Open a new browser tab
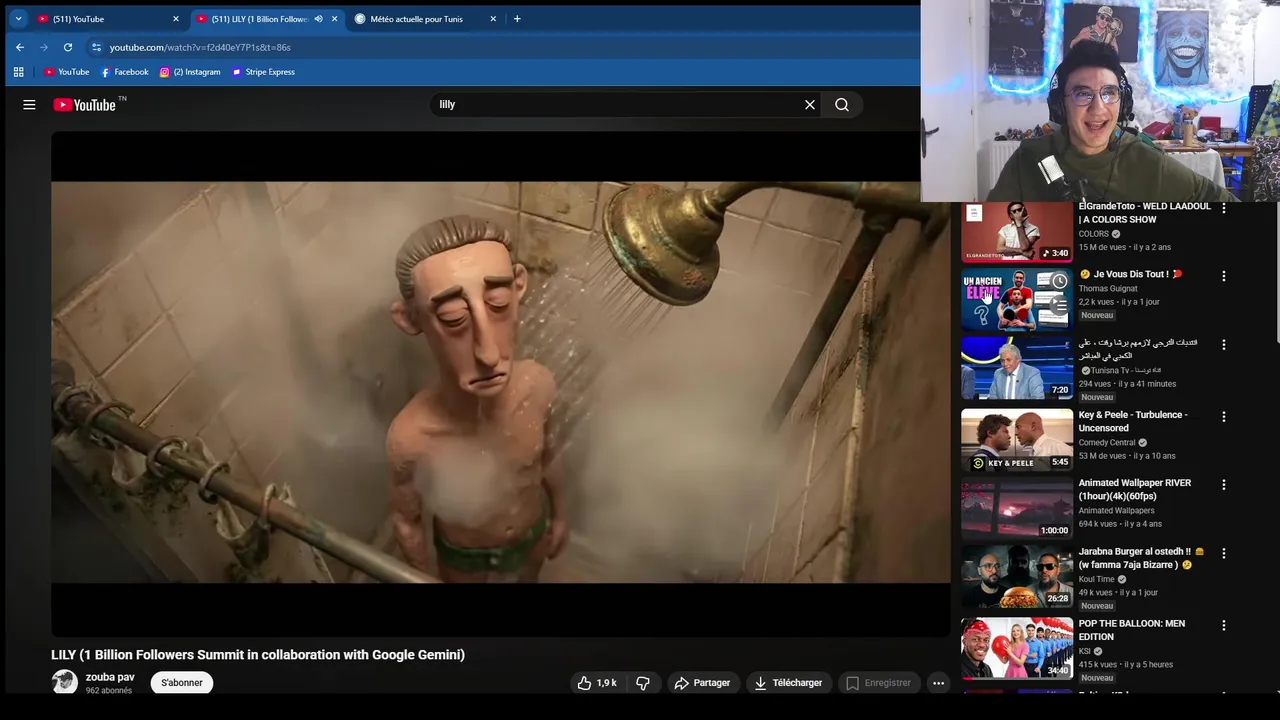This screenshot has width=1280, height=720. pyautogui.click(x=517, y=19)
